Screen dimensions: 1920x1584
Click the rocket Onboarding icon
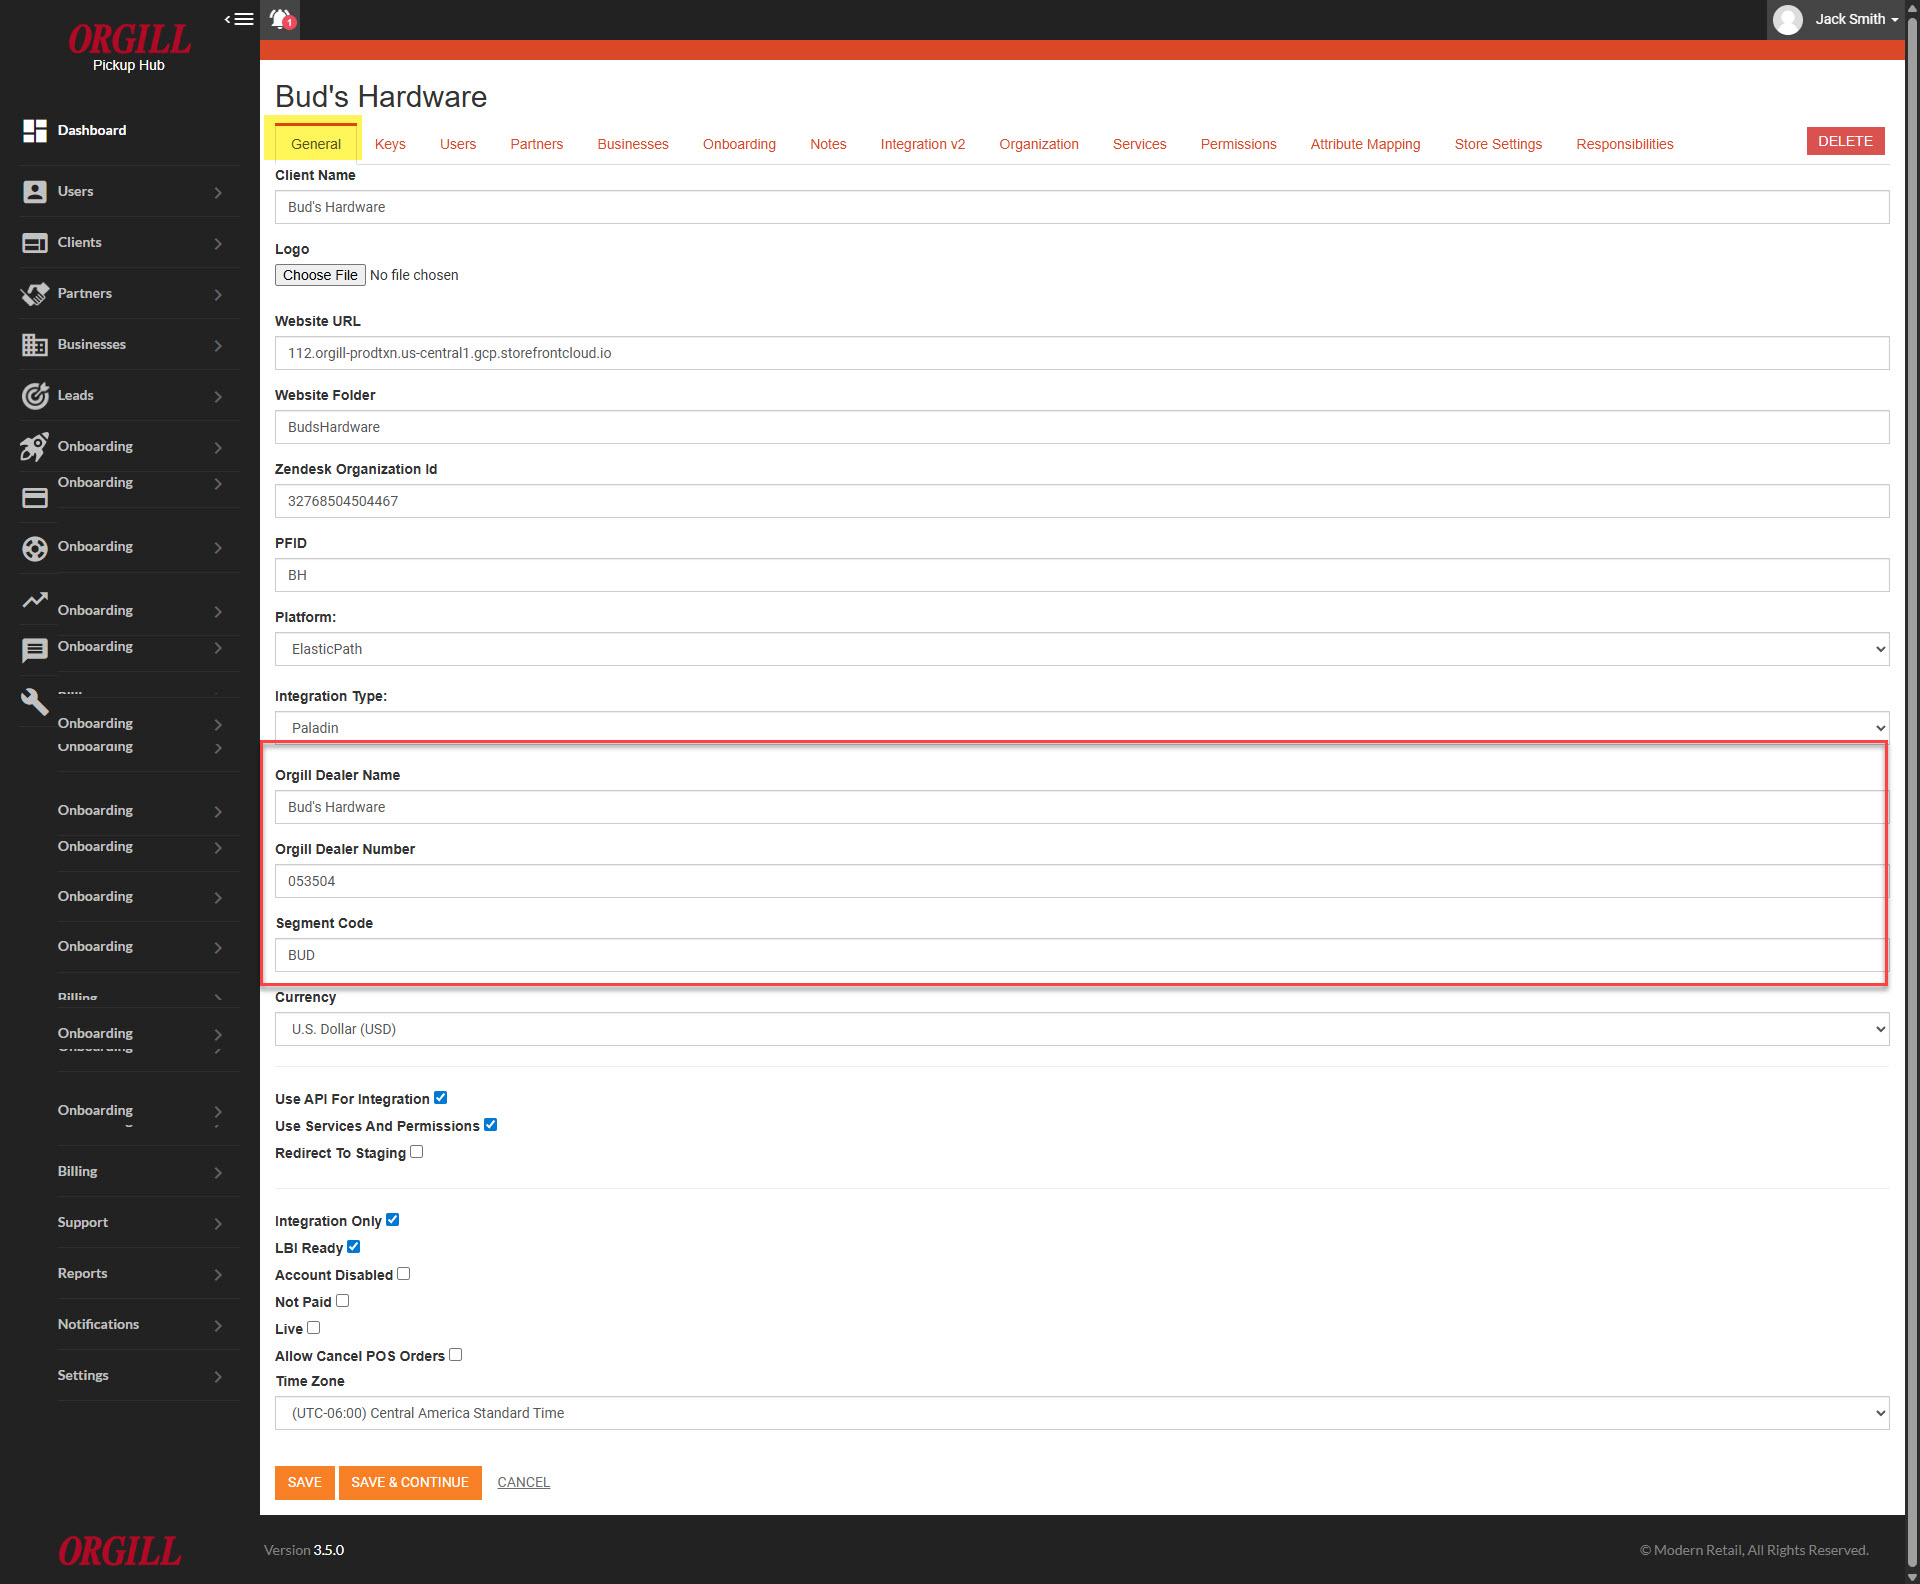(35, 447)
